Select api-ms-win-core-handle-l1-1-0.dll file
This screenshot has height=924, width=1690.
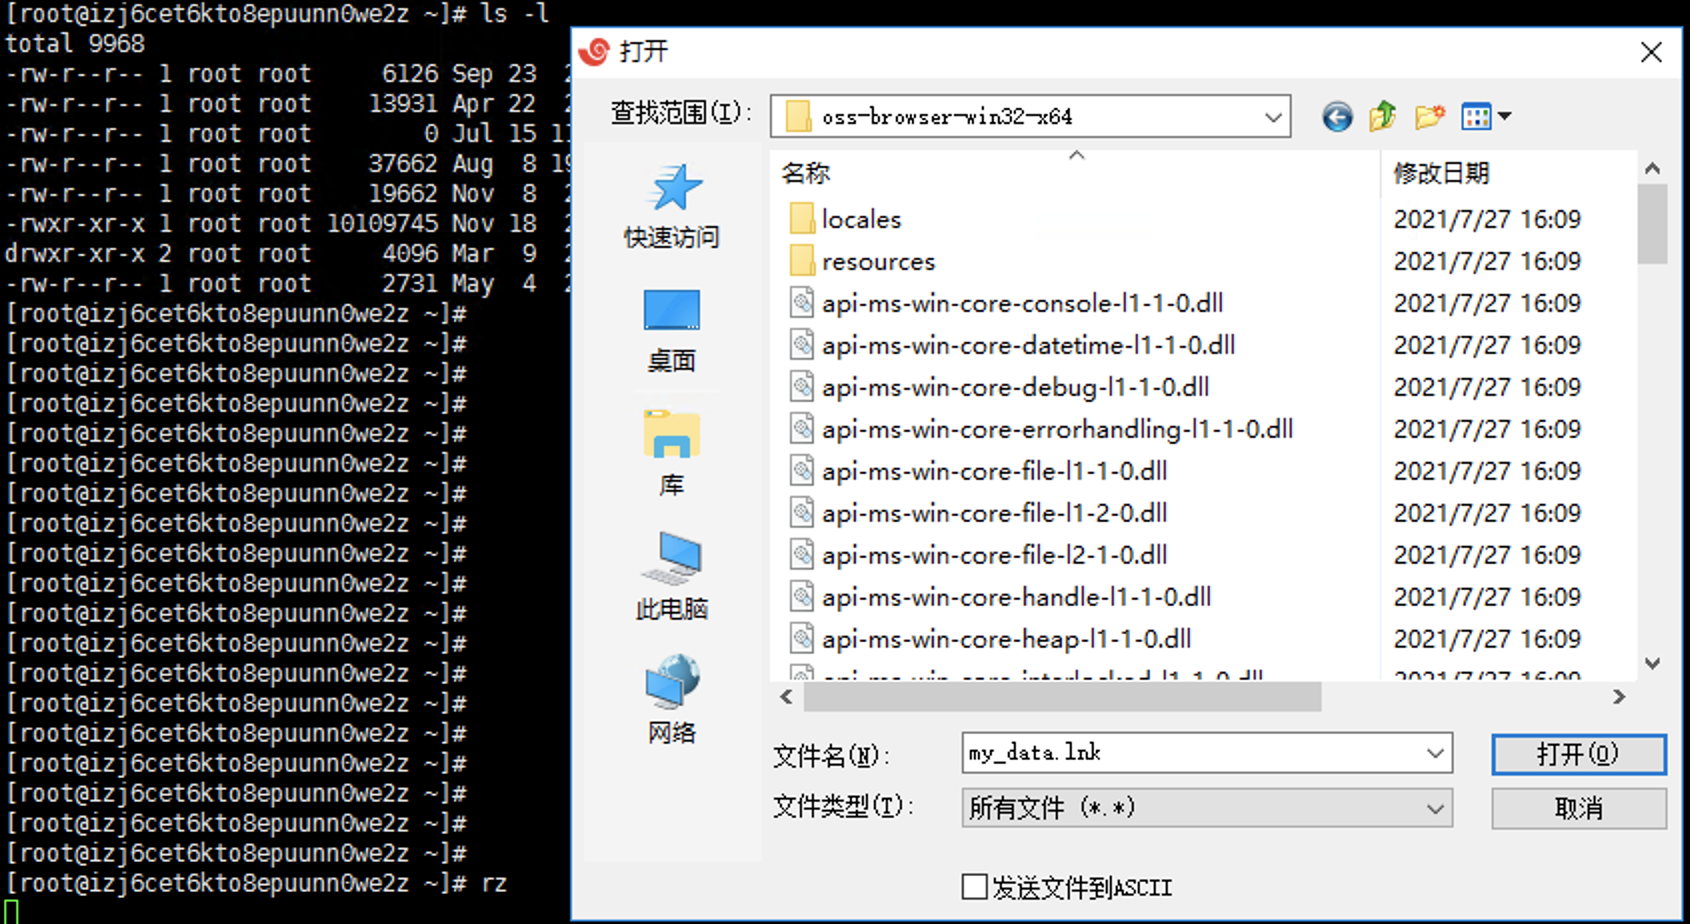[x=1000, y=597]
